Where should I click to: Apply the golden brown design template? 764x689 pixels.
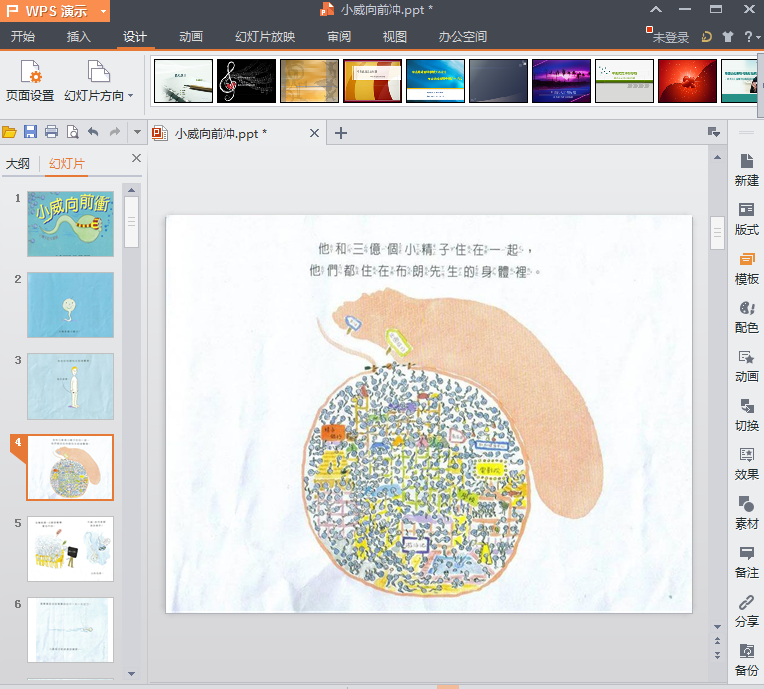309,81
